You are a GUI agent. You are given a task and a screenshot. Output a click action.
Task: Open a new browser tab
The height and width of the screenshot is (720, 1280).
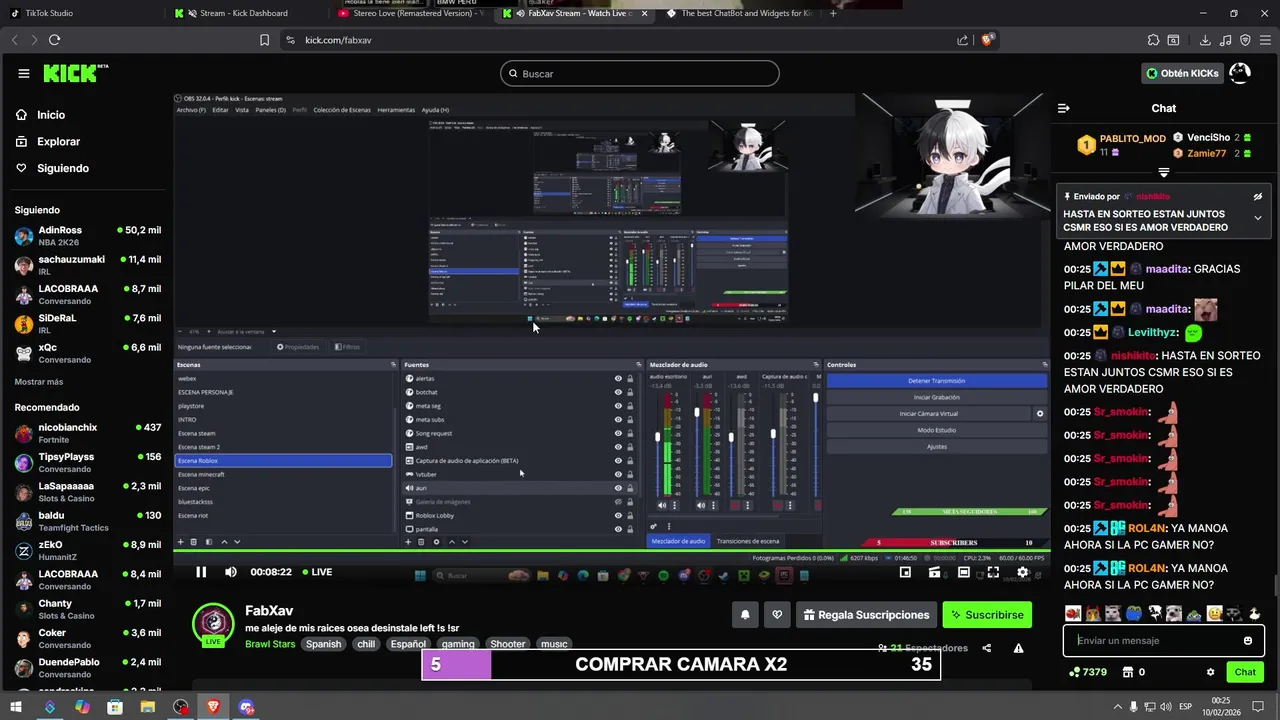tap(833, 13)
